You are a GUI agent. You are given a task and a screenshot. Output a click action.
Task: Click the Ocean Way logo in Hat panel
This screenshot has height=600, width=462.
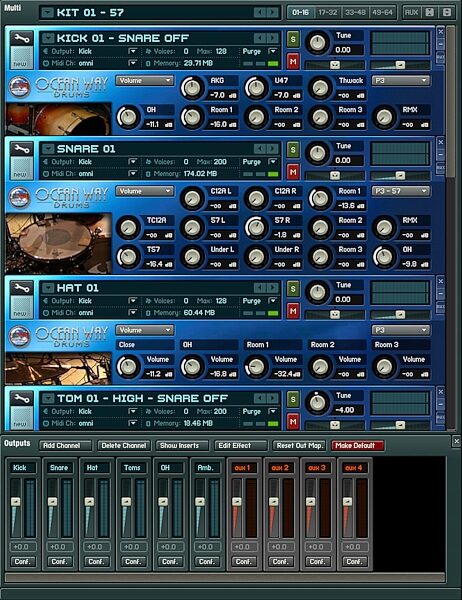pos(20,337)
